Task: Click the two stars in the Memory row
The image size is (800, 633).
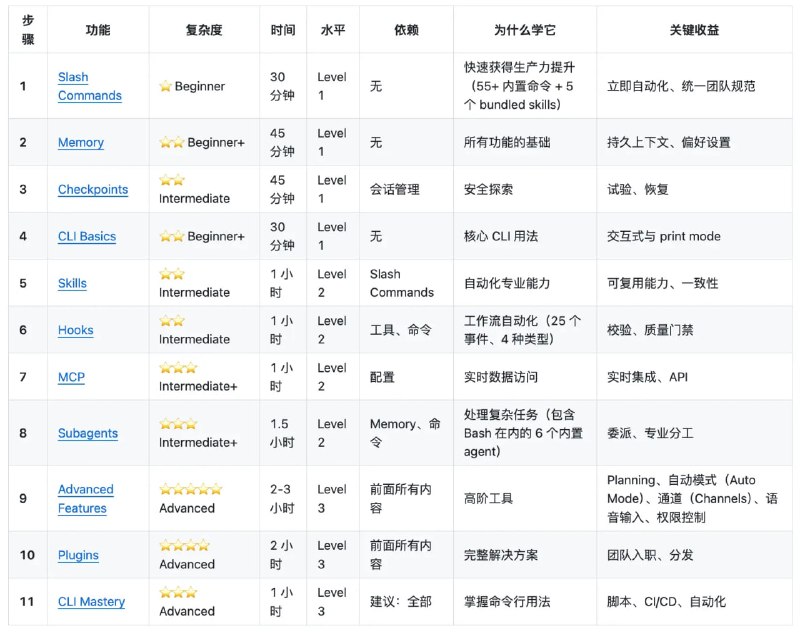Action: pos(171,142)
